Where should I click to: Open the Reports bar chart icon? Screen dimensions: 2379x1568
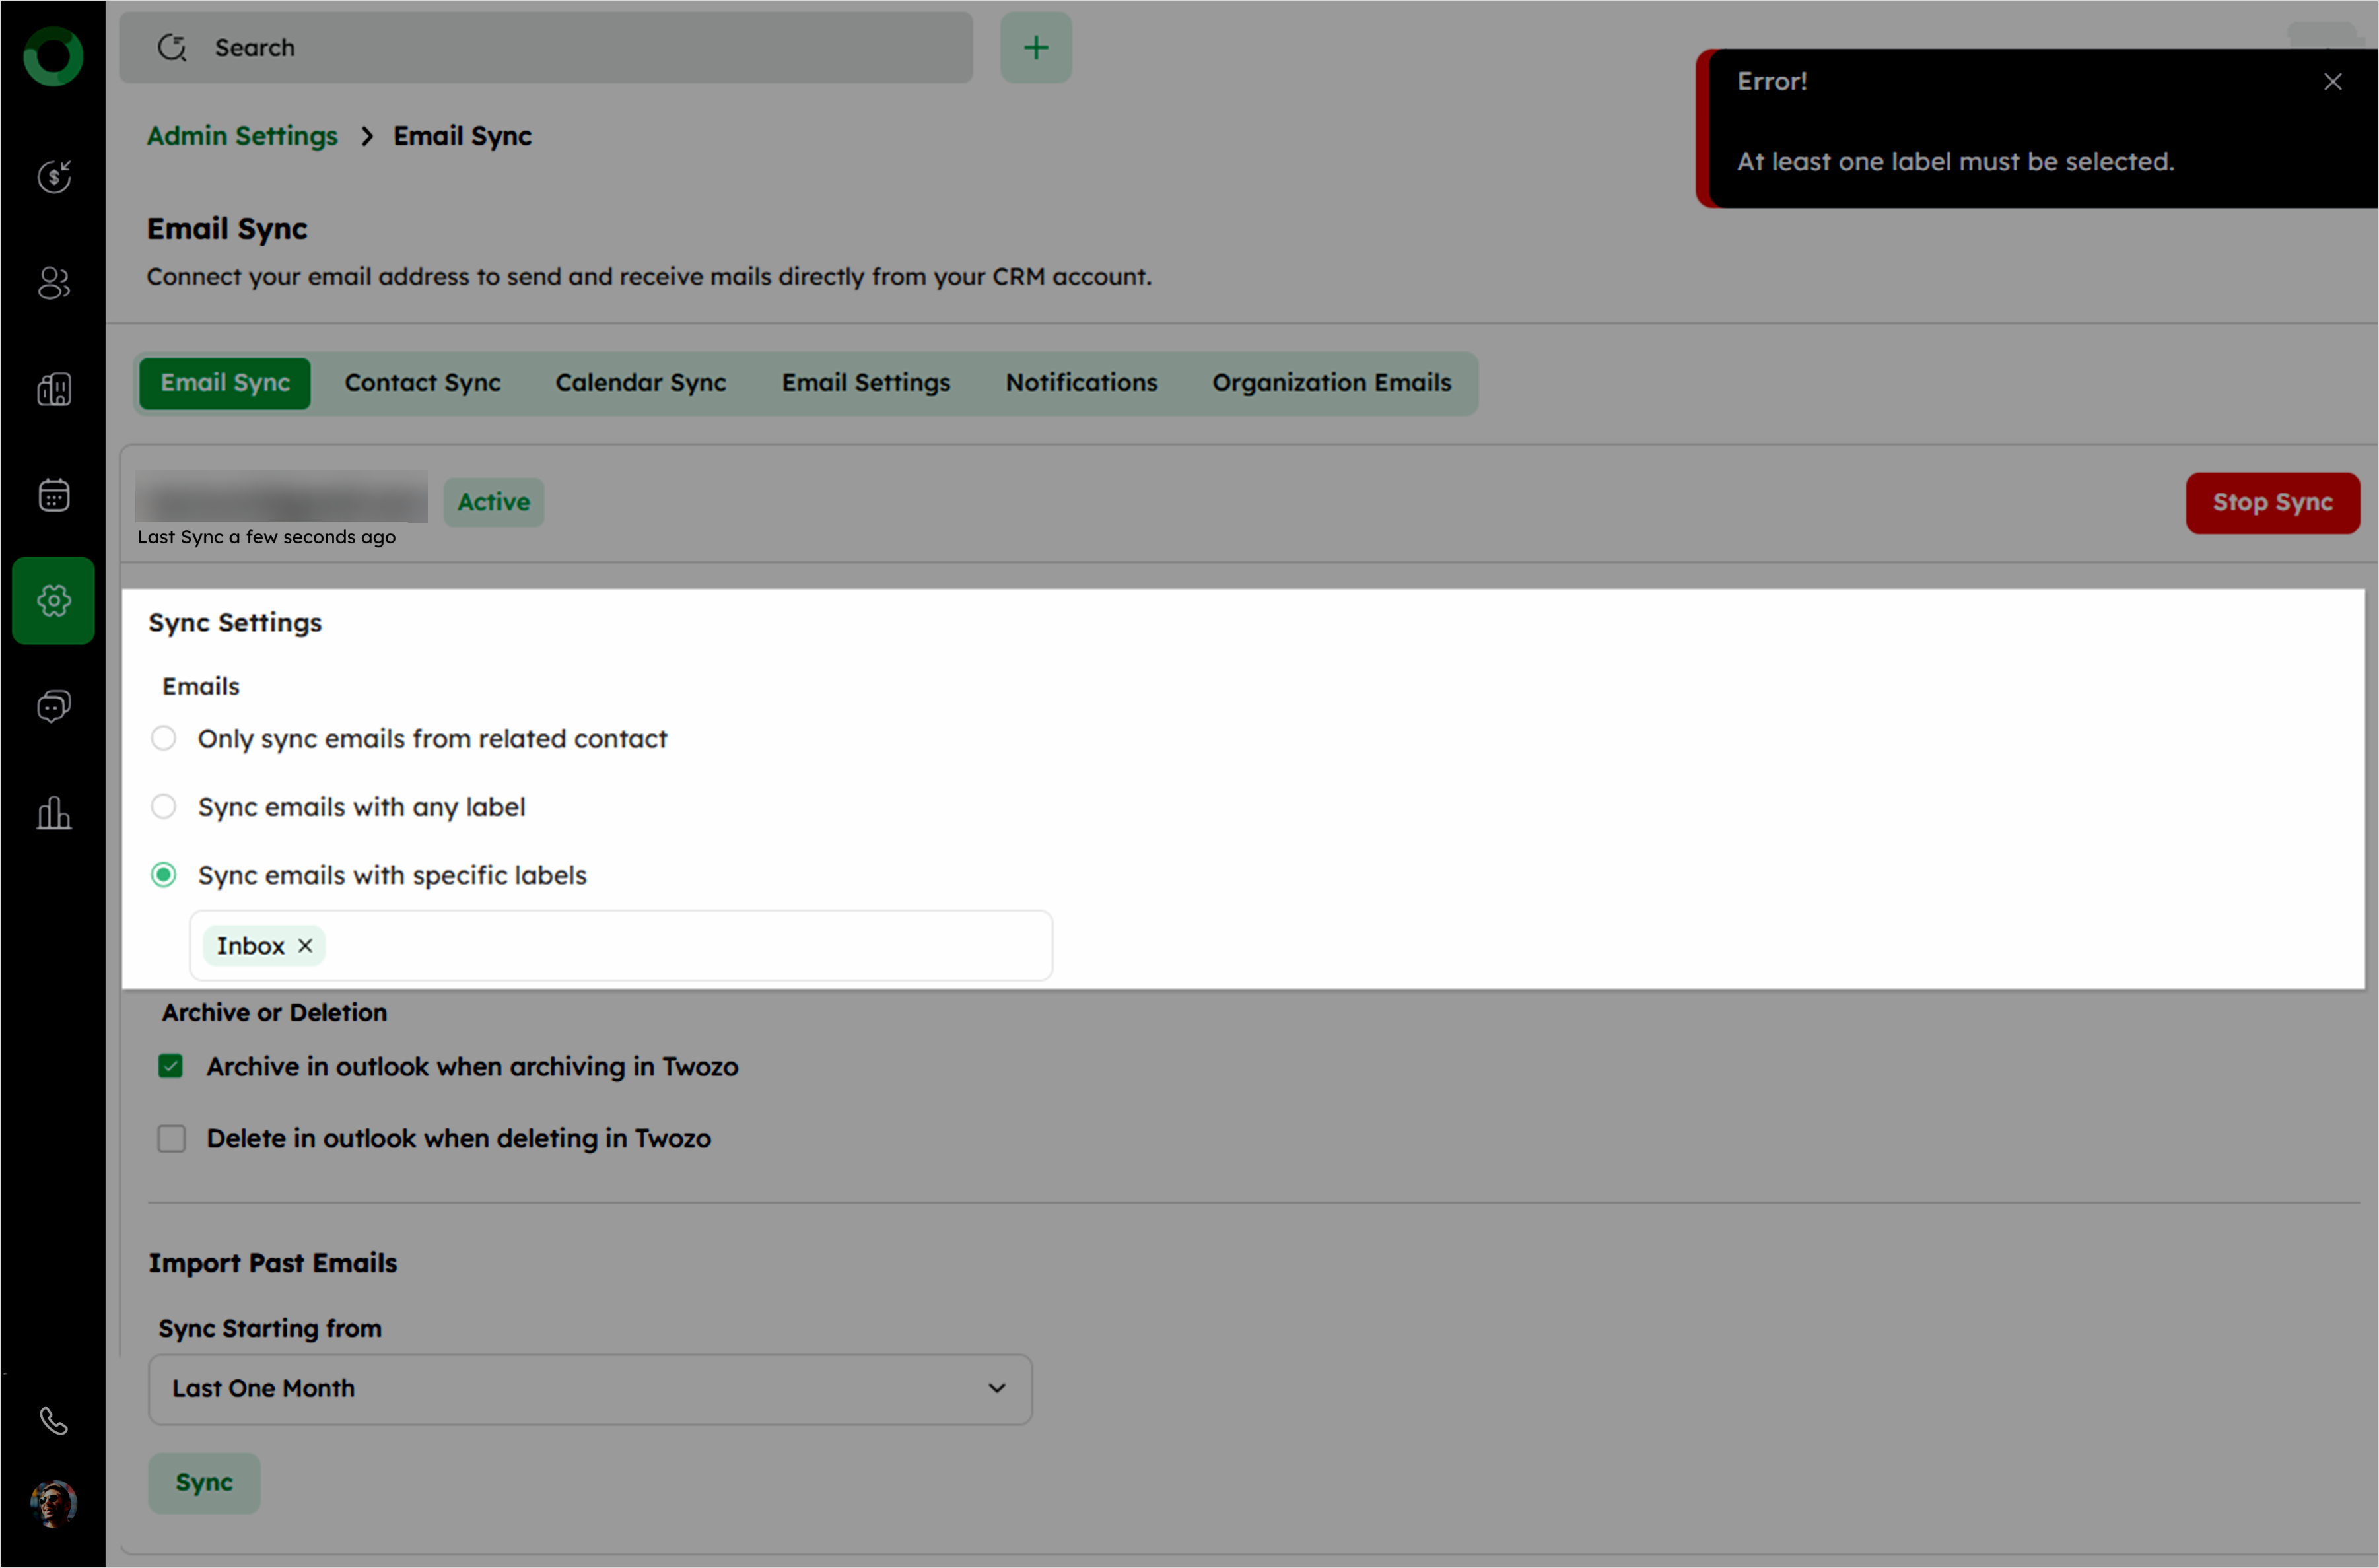click(54, 813)
